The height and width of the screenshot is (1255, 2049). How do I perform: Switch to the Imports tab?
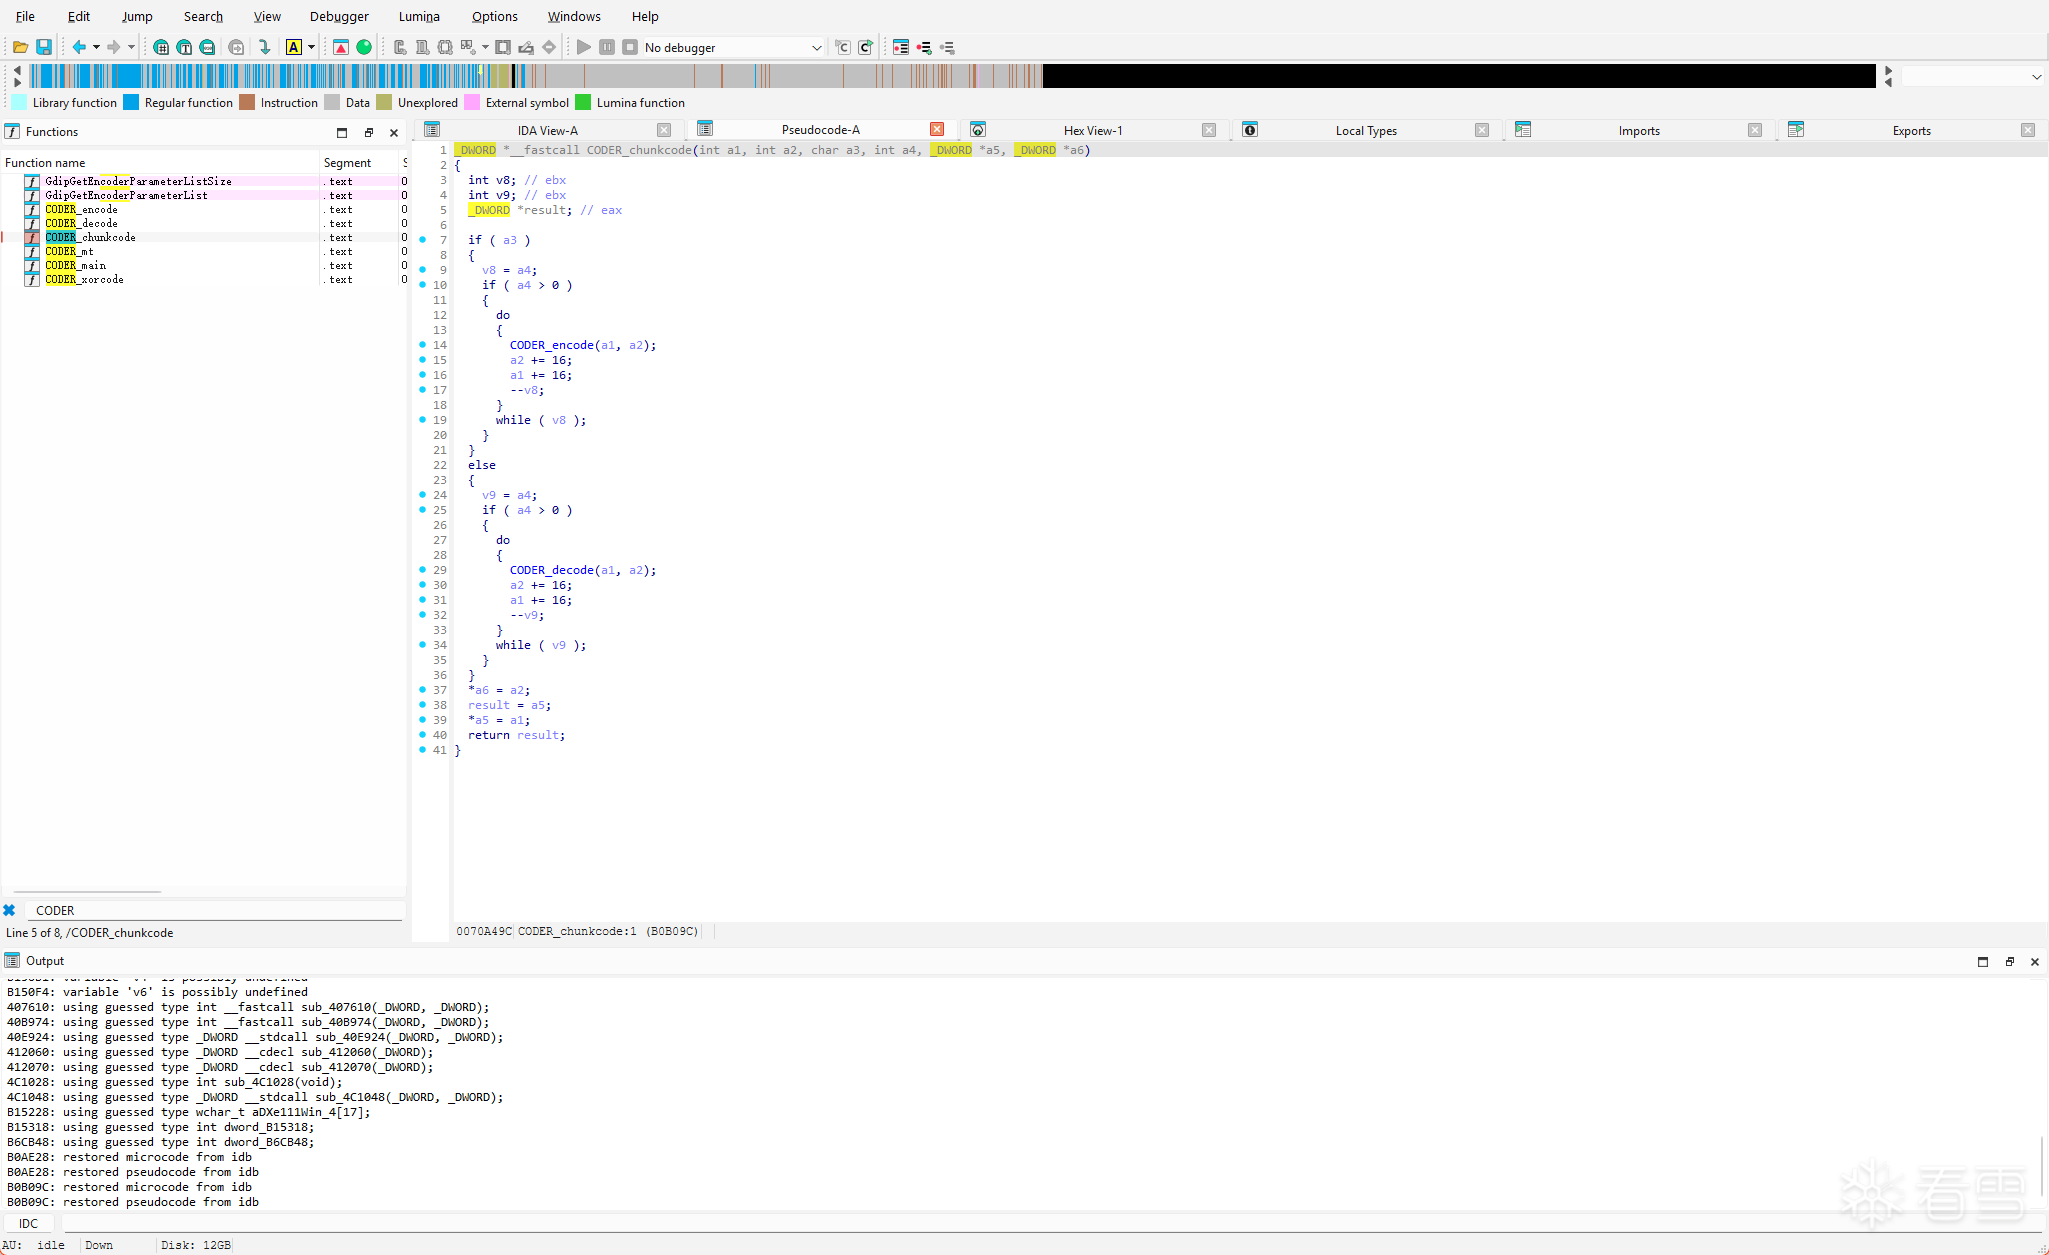[1638, 130]
